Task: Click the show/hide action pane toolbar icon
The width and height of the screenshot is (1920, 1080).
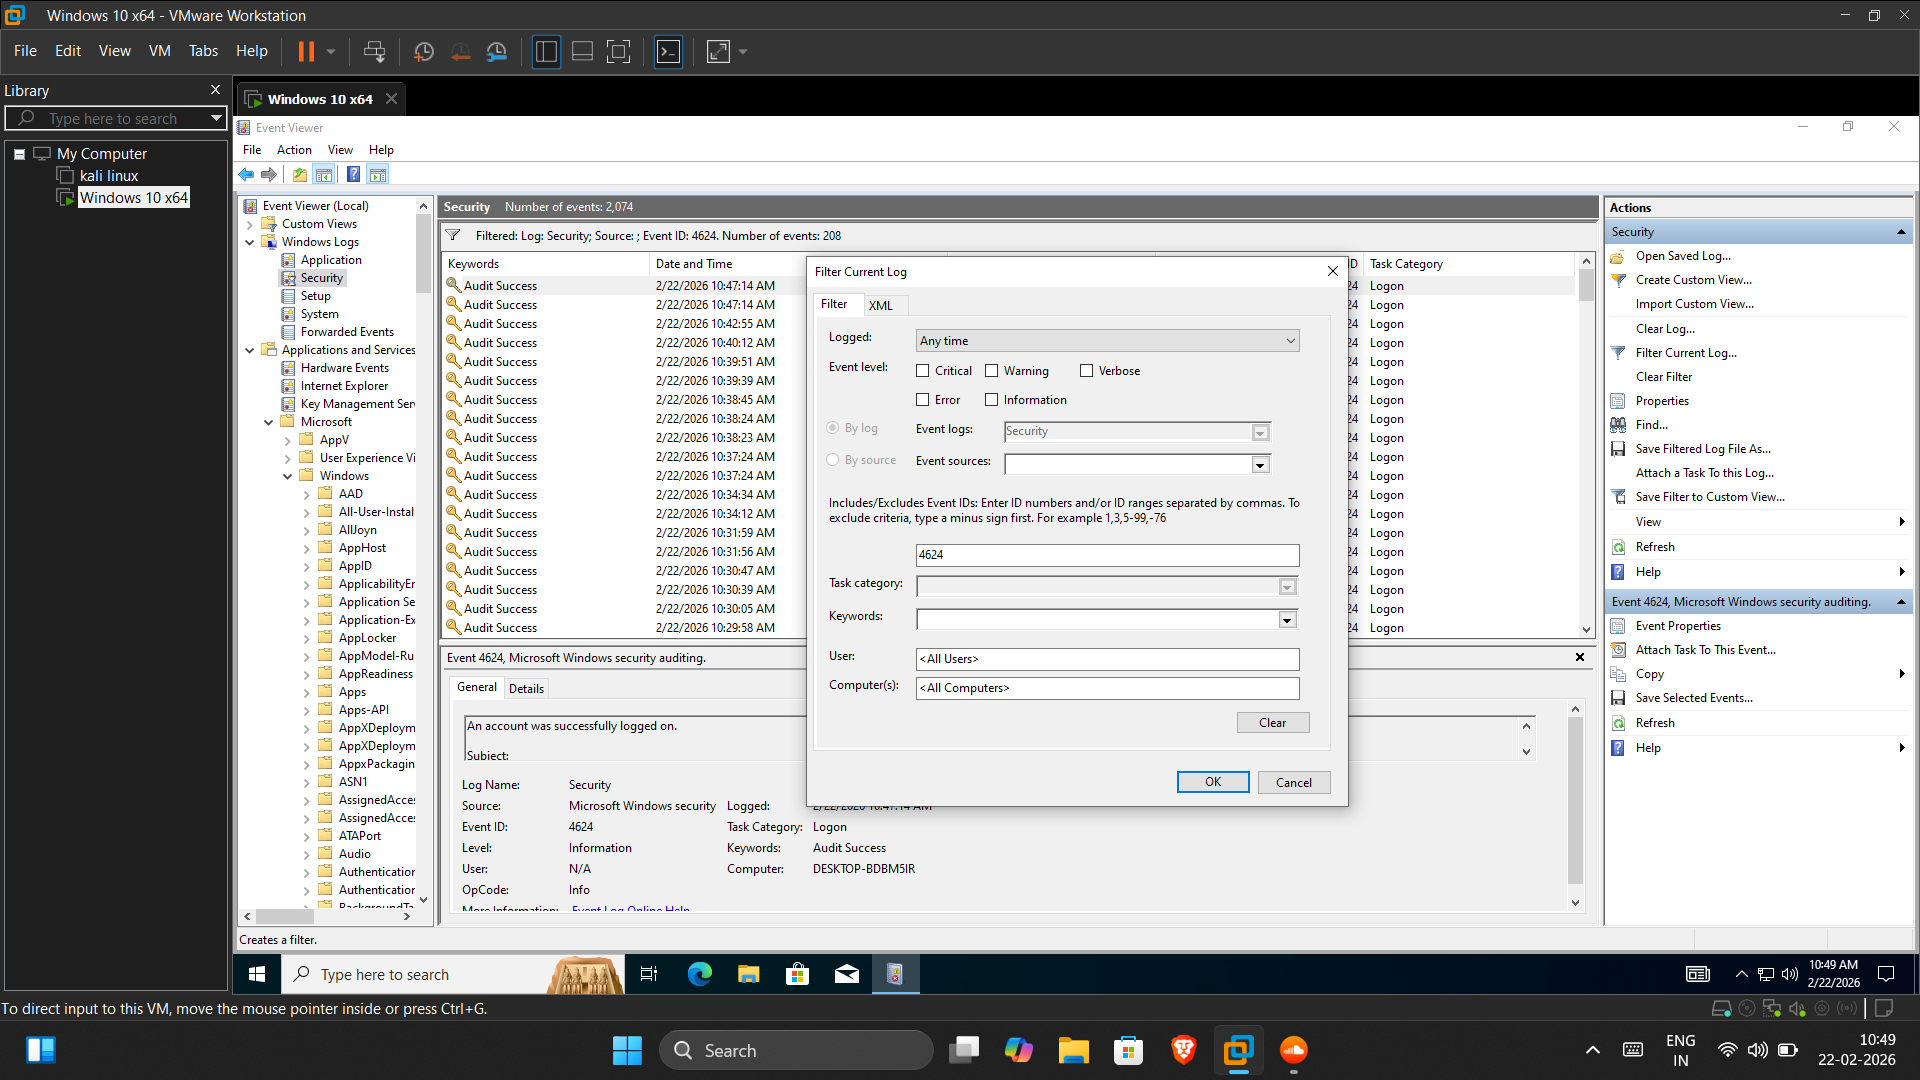Action: 378,175
